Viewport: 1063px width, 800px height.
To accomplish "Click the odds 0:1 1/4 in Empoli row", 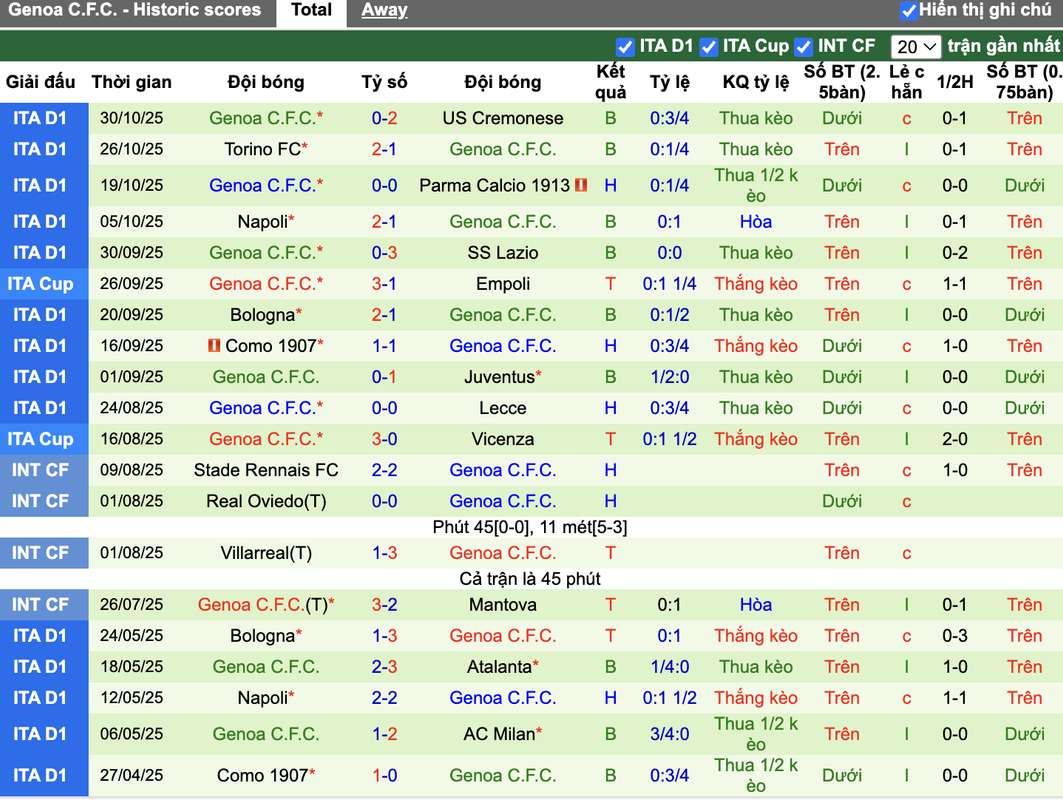I will pos(669,284).
